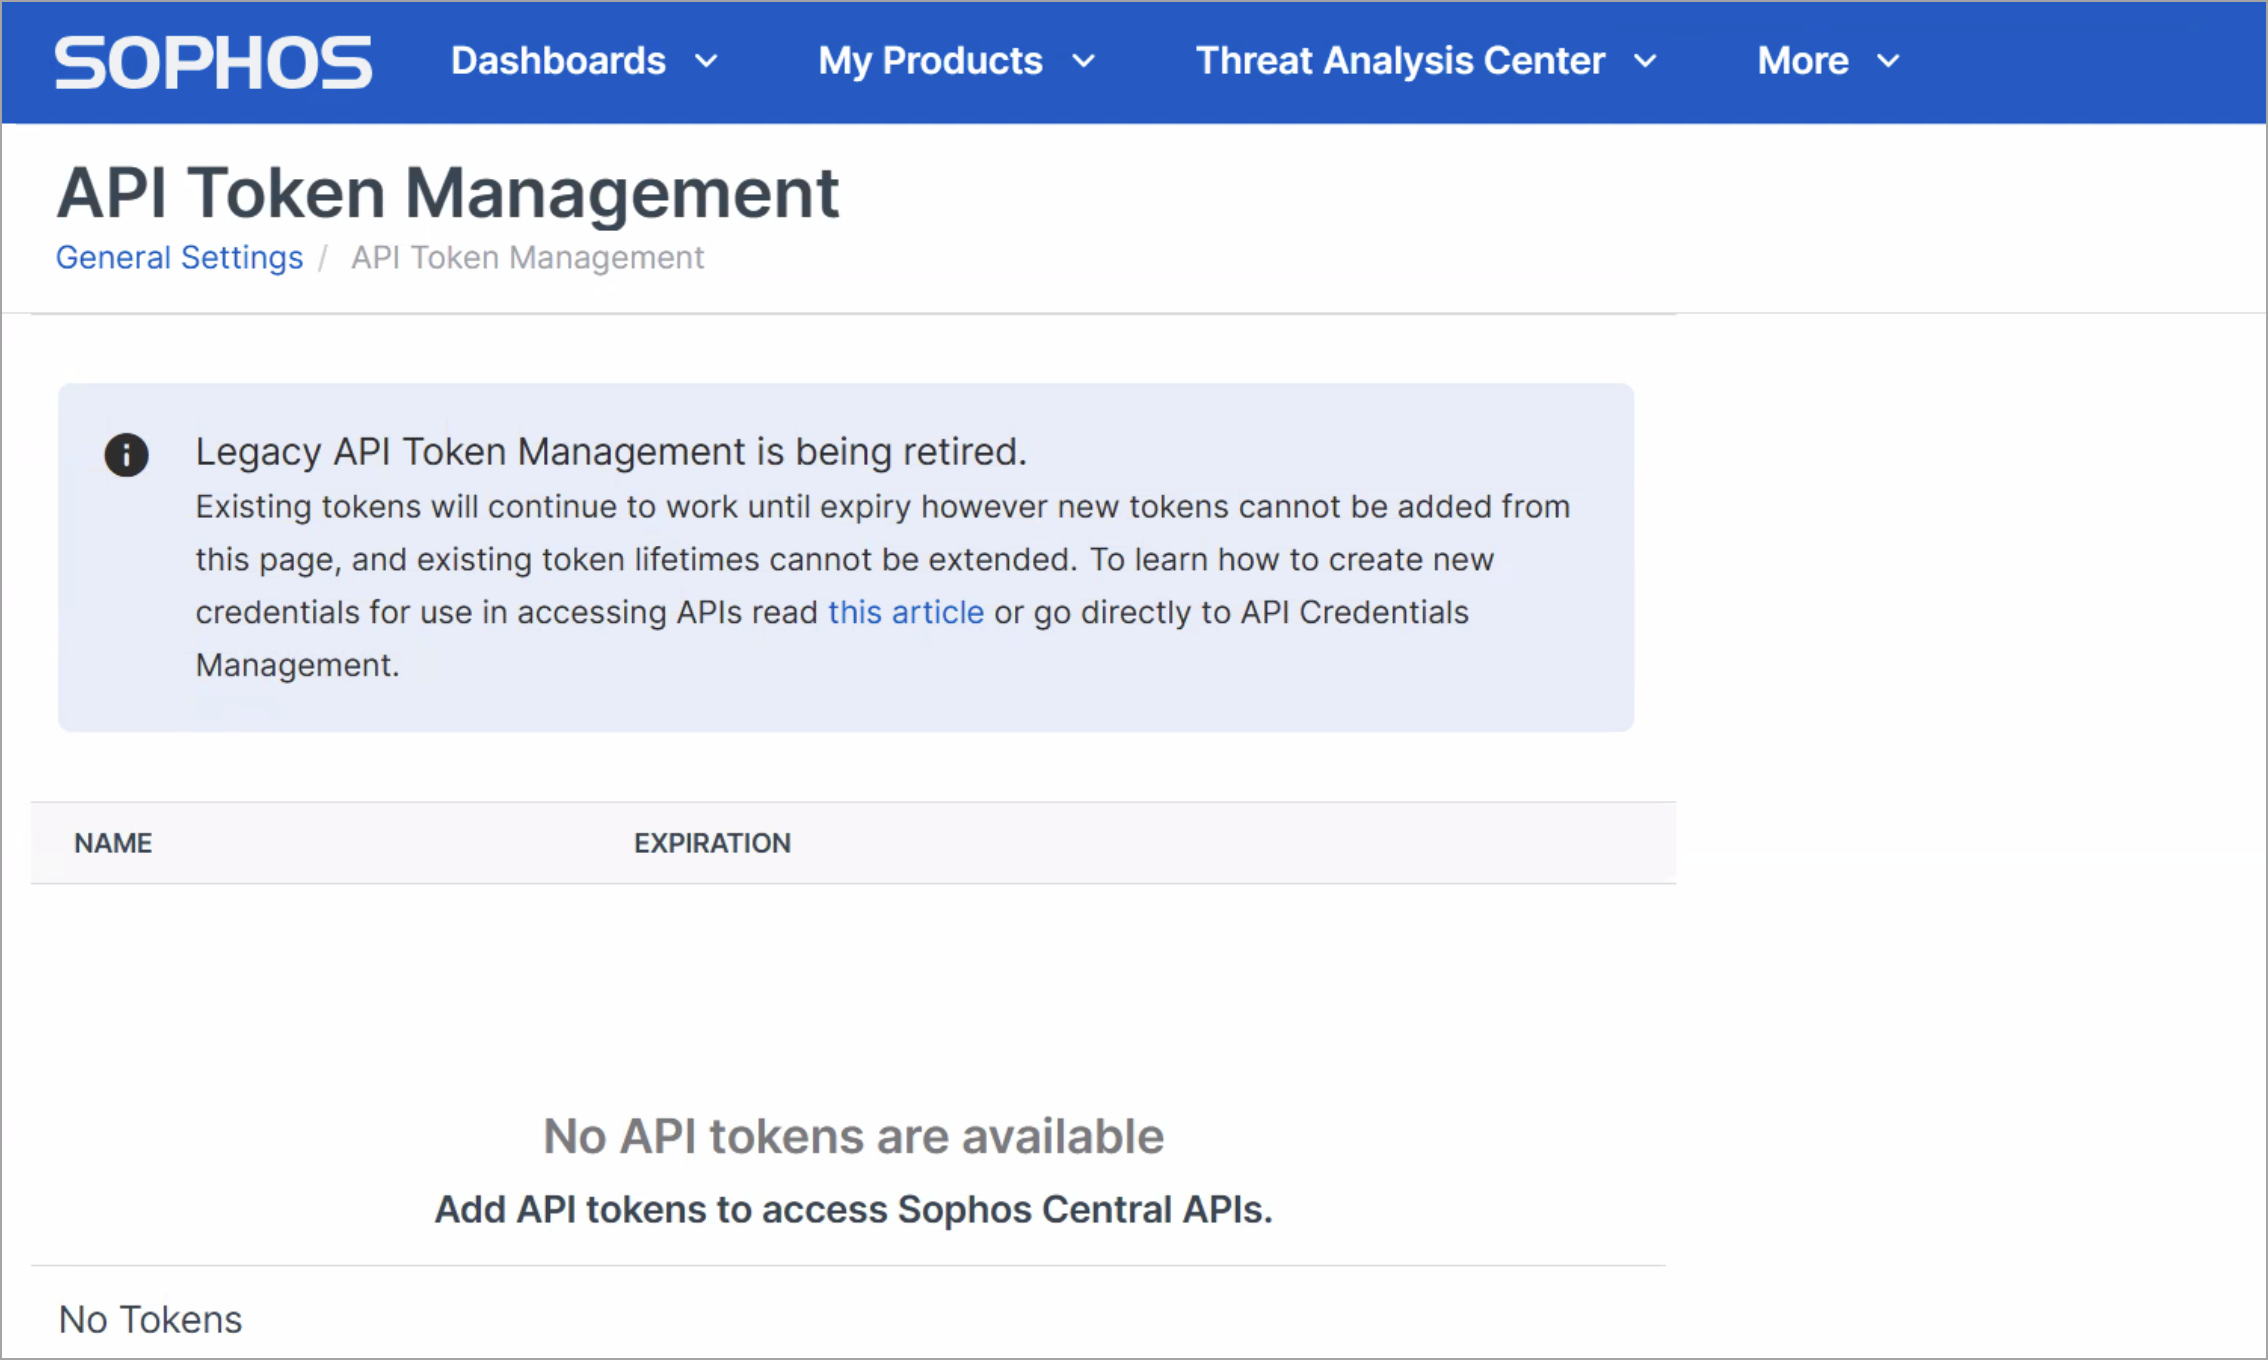Expand My Products chevron arrow
Image resolution: width=2268 pixels, height=1360 pixels.
[x=1083, y=61]
